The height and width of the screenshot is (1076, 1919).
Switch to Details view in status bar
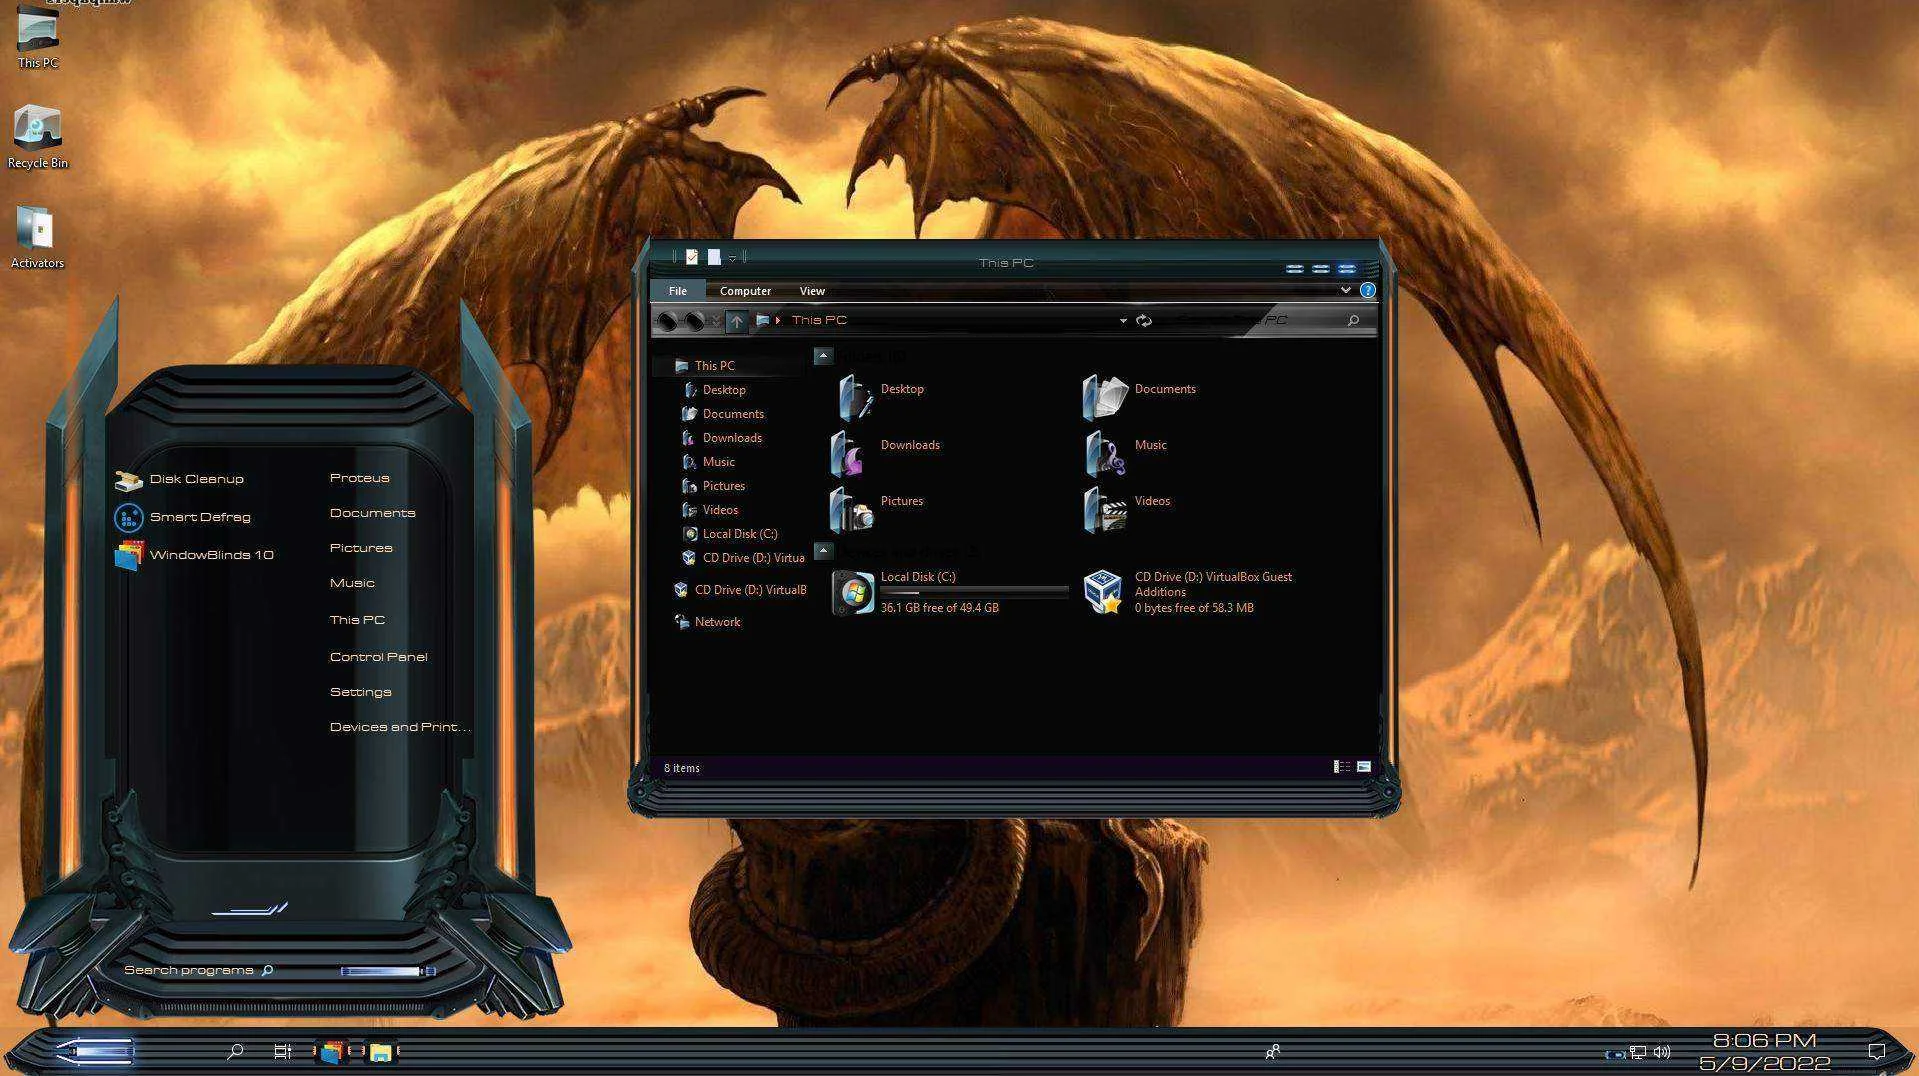pos(1342,767)
